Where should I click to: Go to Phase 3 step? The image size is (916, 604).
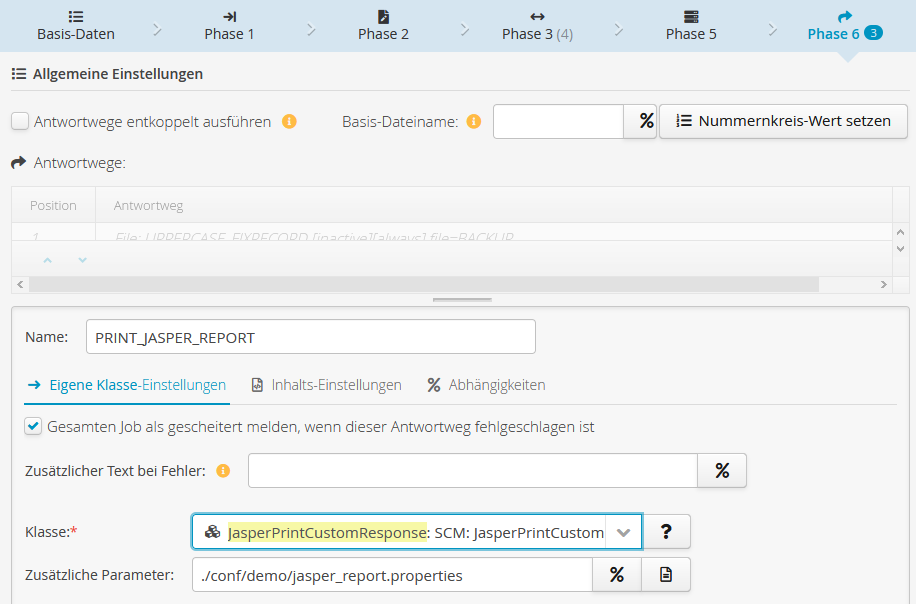point(537,26)
